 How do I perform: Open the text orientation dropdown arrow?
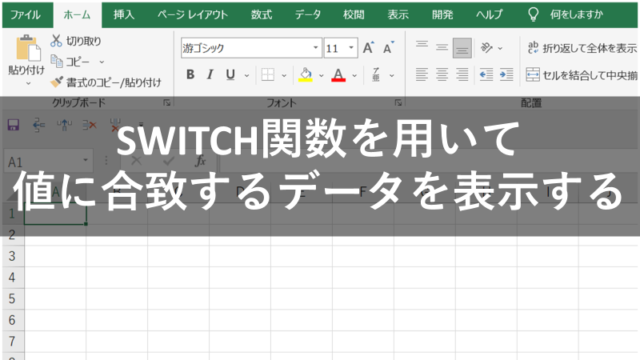tap(500, 48)
